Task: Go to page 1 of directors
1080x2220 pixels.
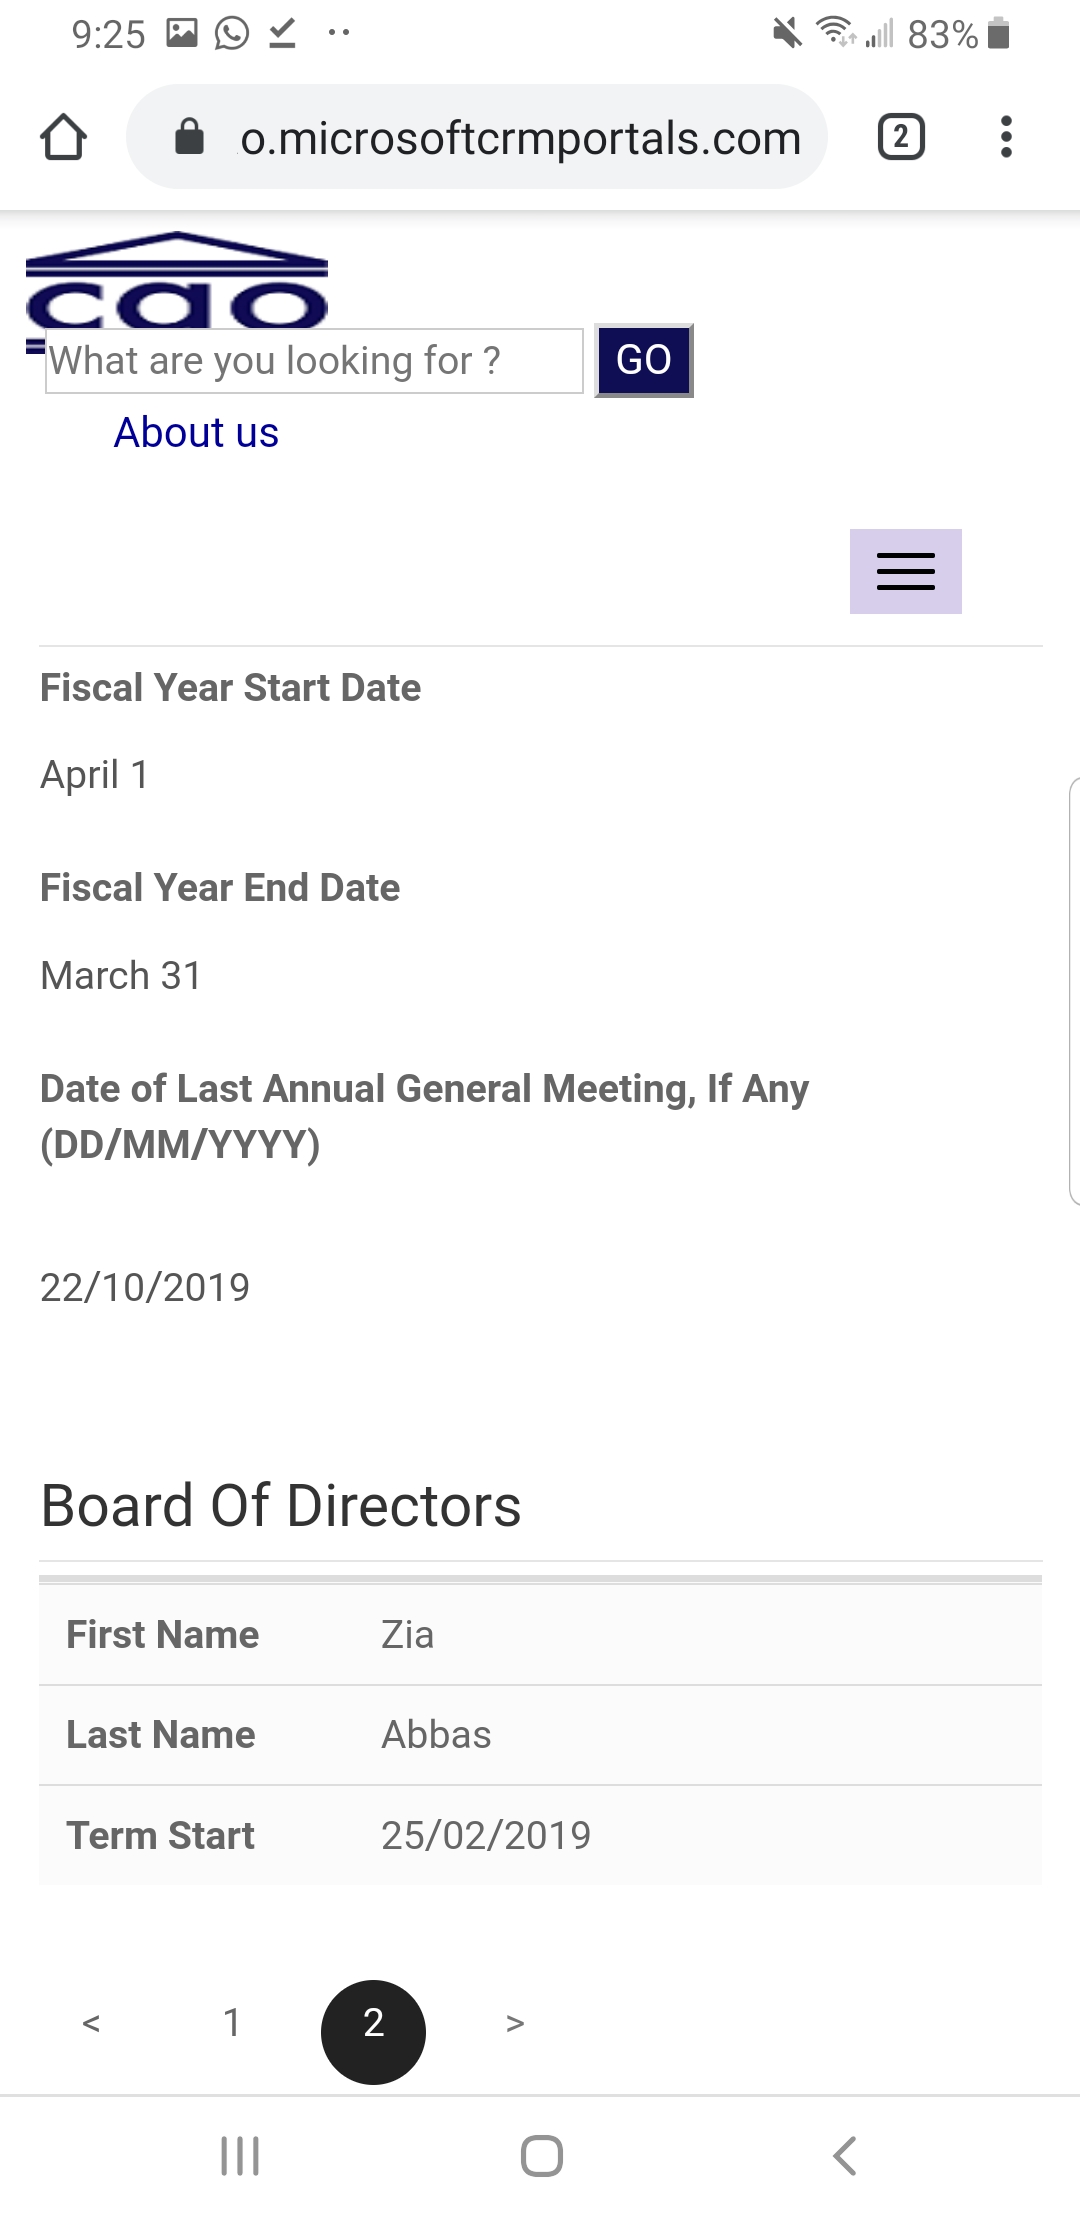Action: click(232, 2023)
